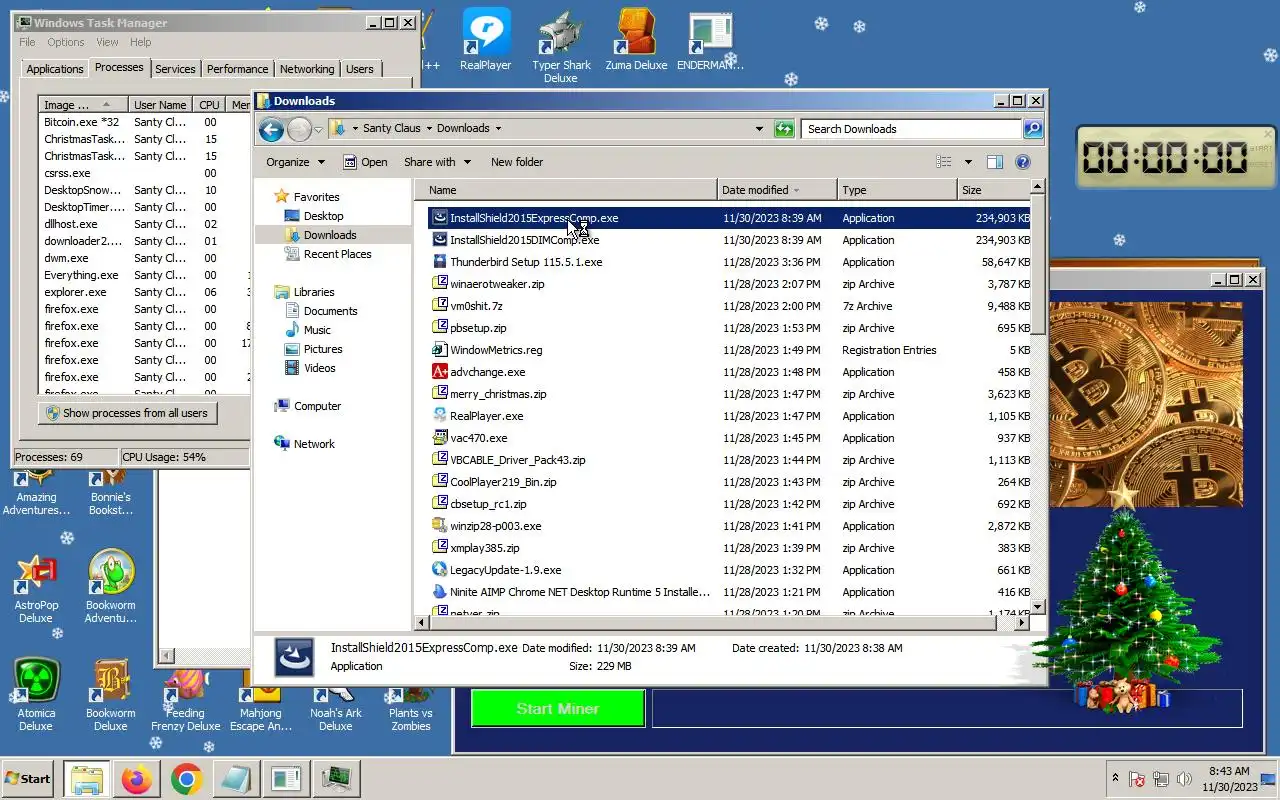The height and width of the screenshot is (800, 1280).
Task: Open Typer Shark Deluxe desktop icon
Action: coord(561,45)
